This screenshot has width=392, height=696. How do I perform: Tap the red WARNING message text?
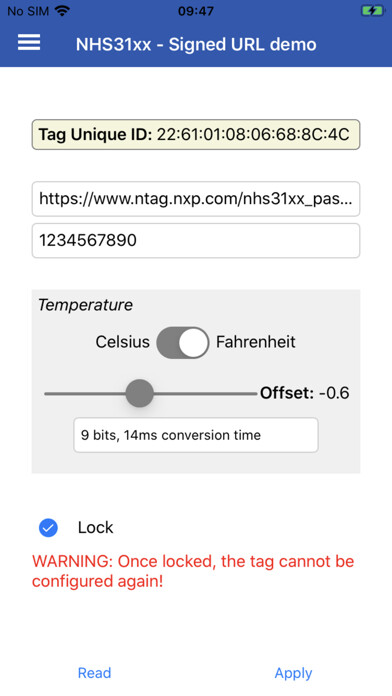(193, 571)
